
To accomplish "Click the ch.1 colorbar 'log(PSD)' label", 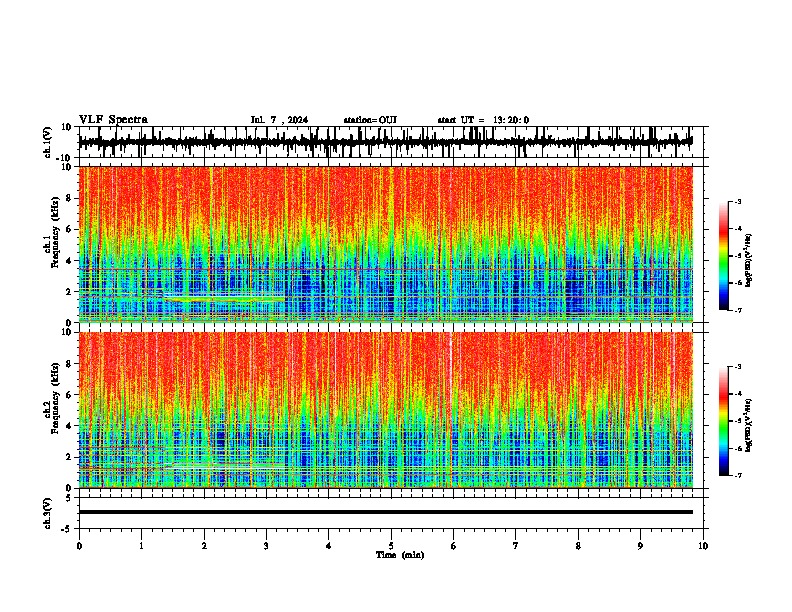I will 749,260.
